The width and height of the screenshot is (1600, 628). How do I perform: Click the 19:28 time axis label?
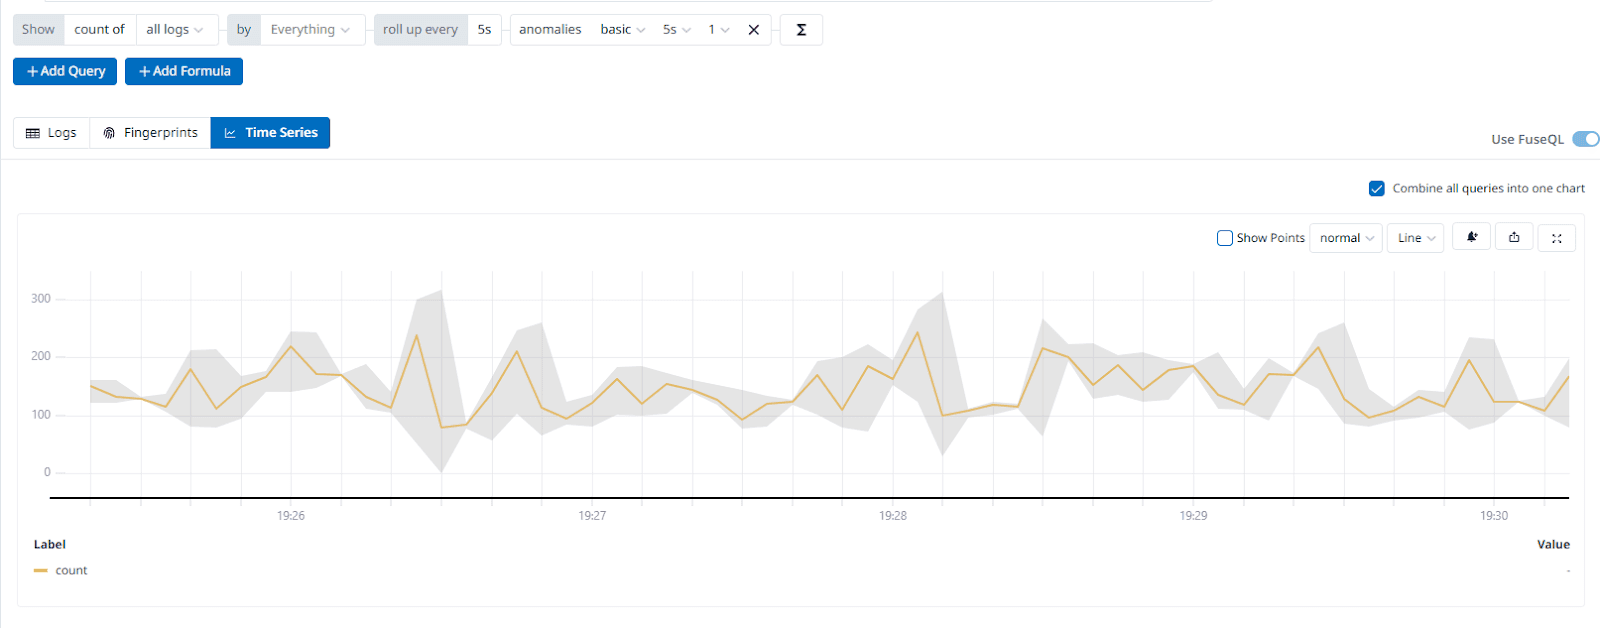[x=893, y=516]
